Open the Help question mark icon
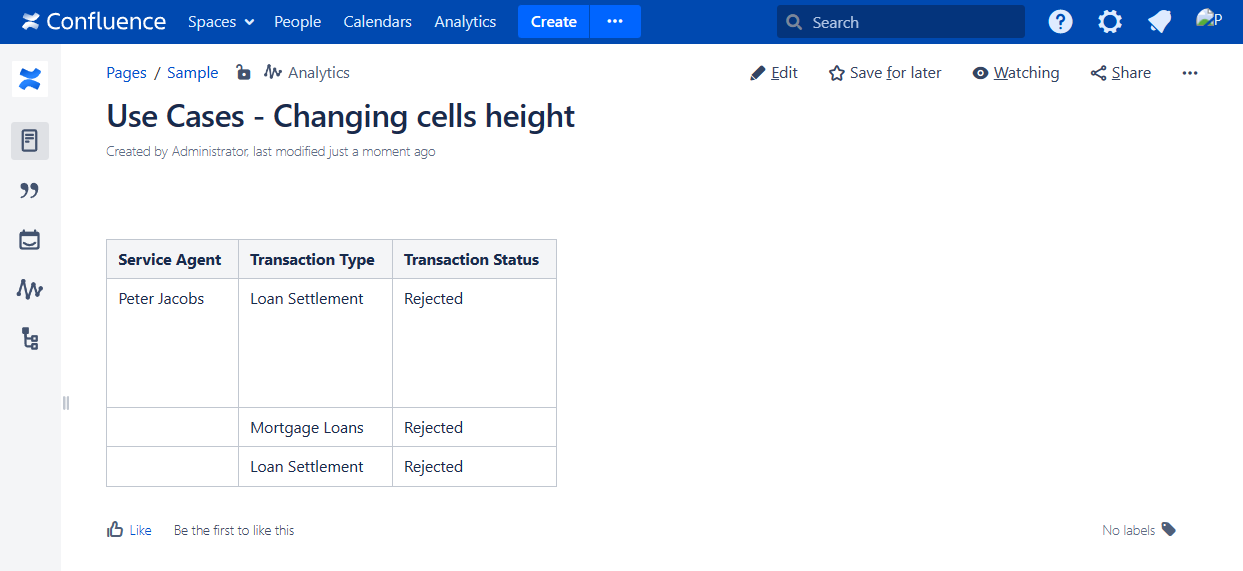 1060,22
